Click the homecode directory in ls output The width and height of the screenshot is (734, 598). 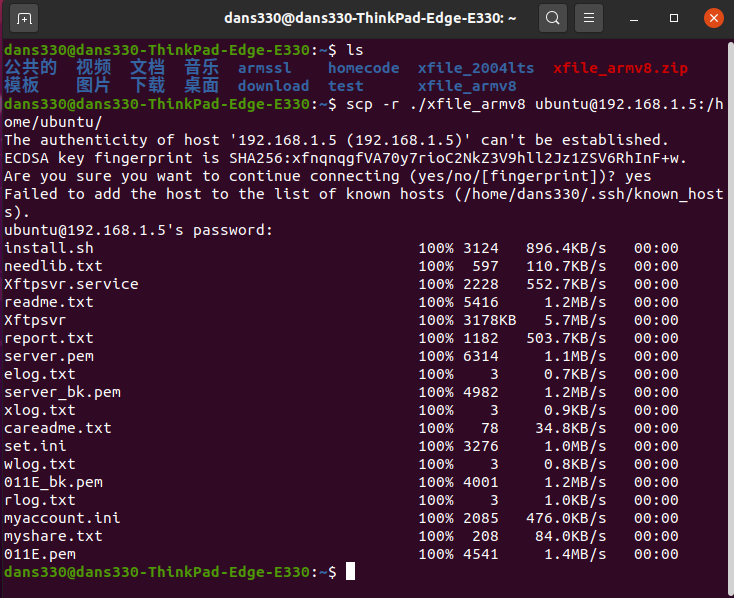point(363,68)
